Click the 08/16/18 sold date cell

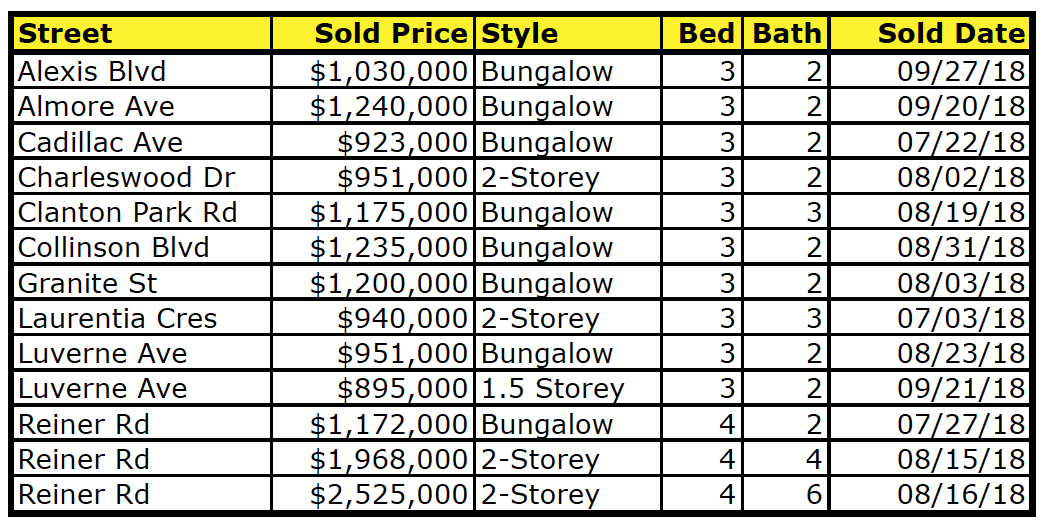[930, 495]
